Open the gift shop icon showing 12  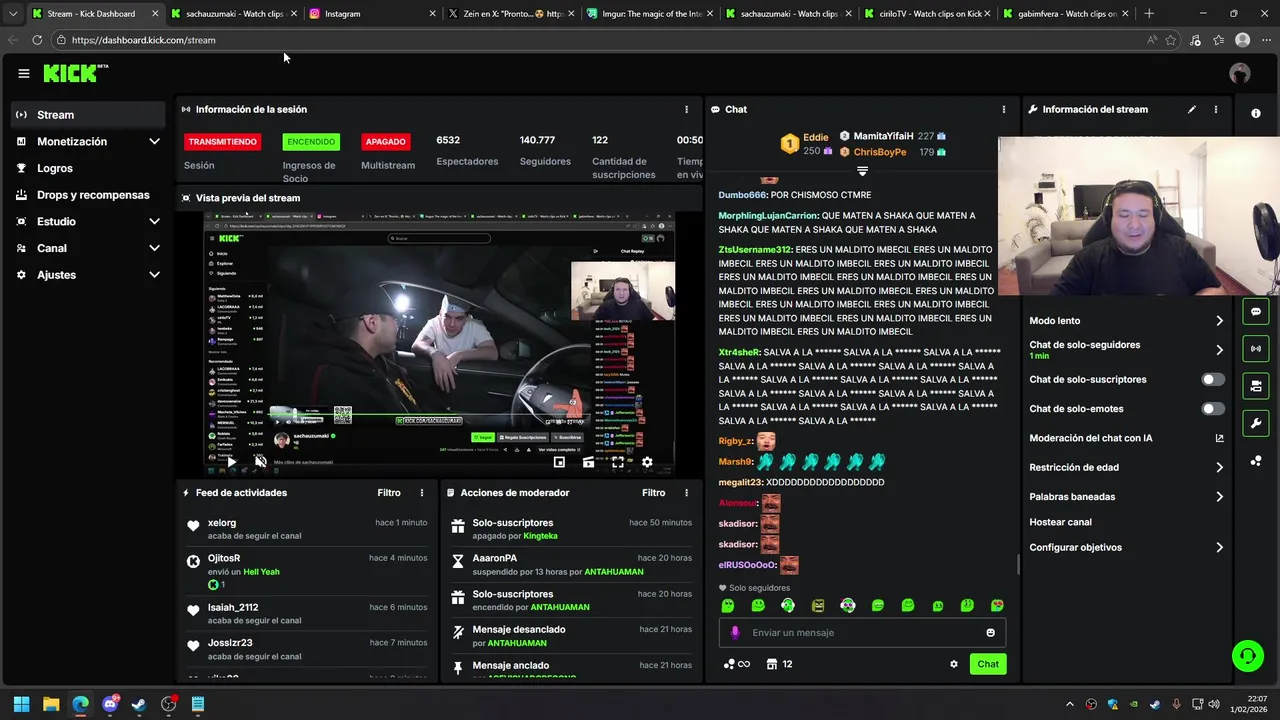[x=779, y=664]
